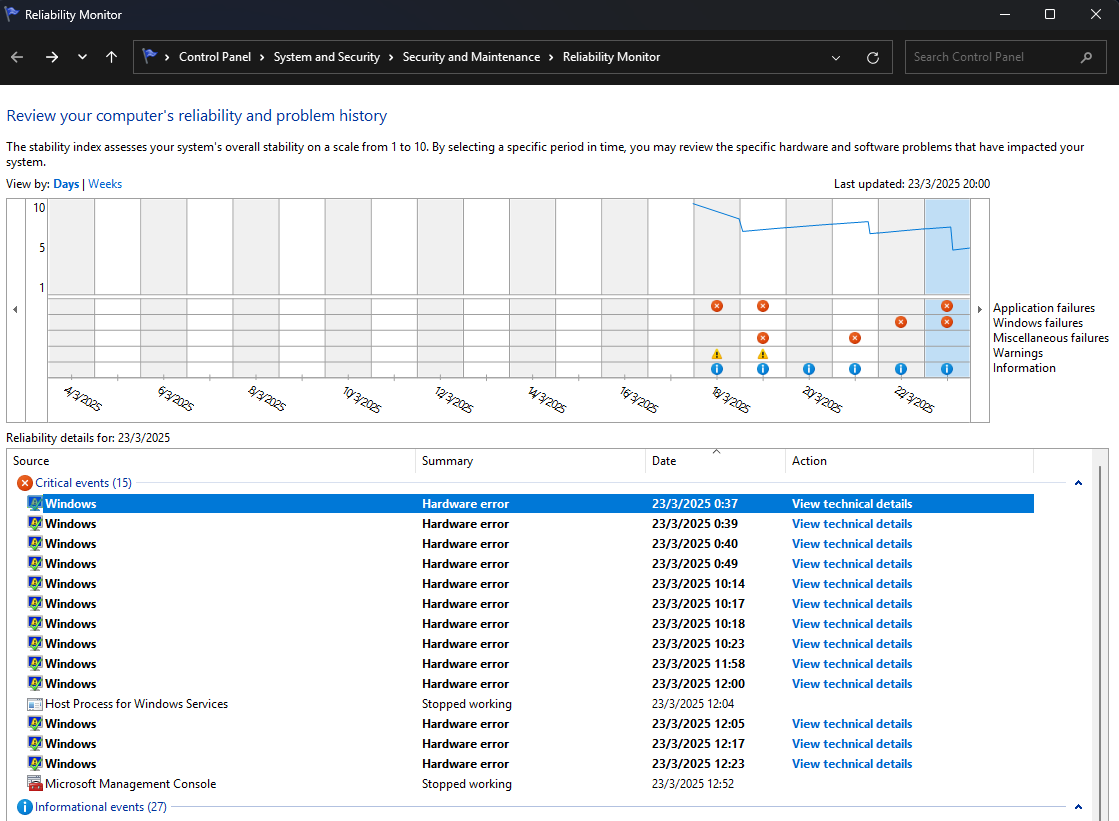View technical details for the 12:23 hardware error
Screen dimensions: 1119x821
click(x=852, y=764)
